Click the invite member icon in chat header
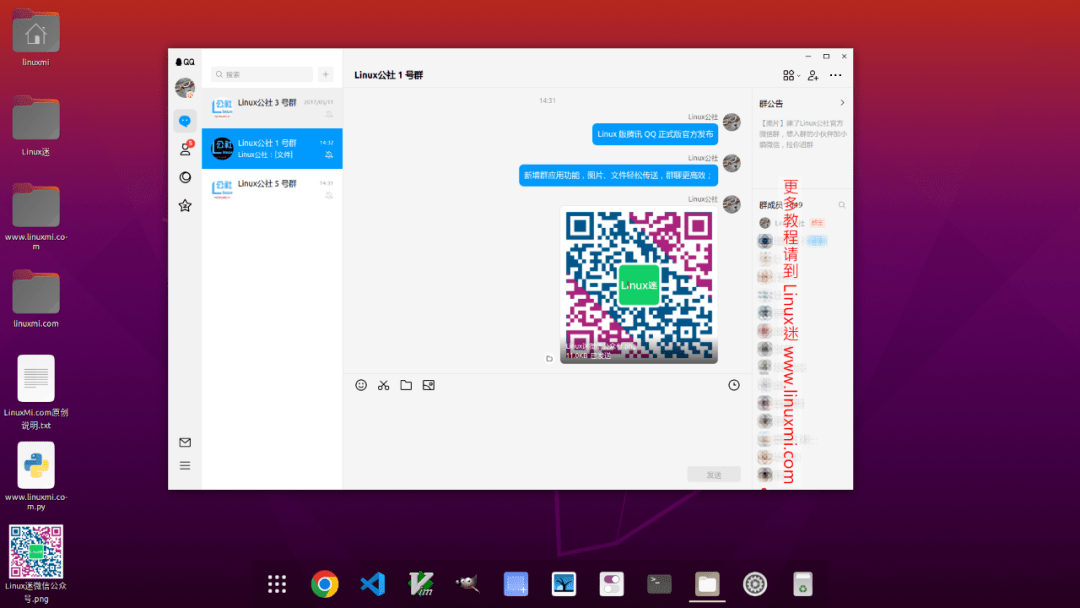1080x608 pixels. pyautogui.click(x=813, y=75)
